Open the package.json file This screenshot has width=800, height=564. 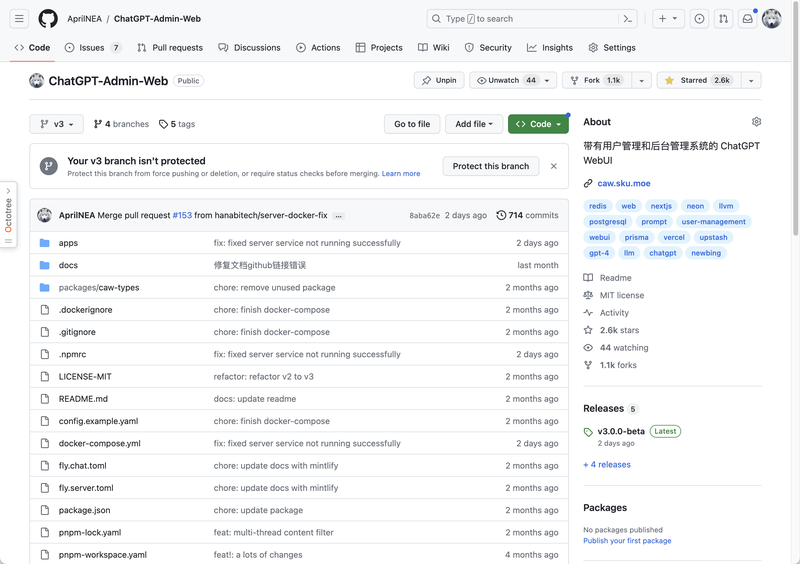(x=84, y=510)
